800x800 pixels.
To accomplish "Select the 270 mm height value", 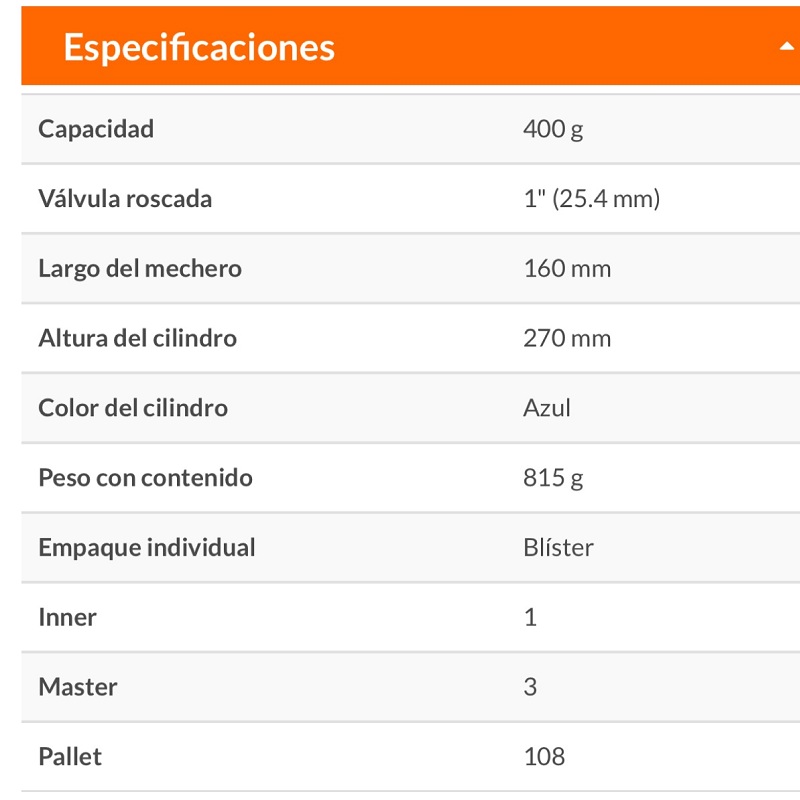I will click(x=565, y=337).
